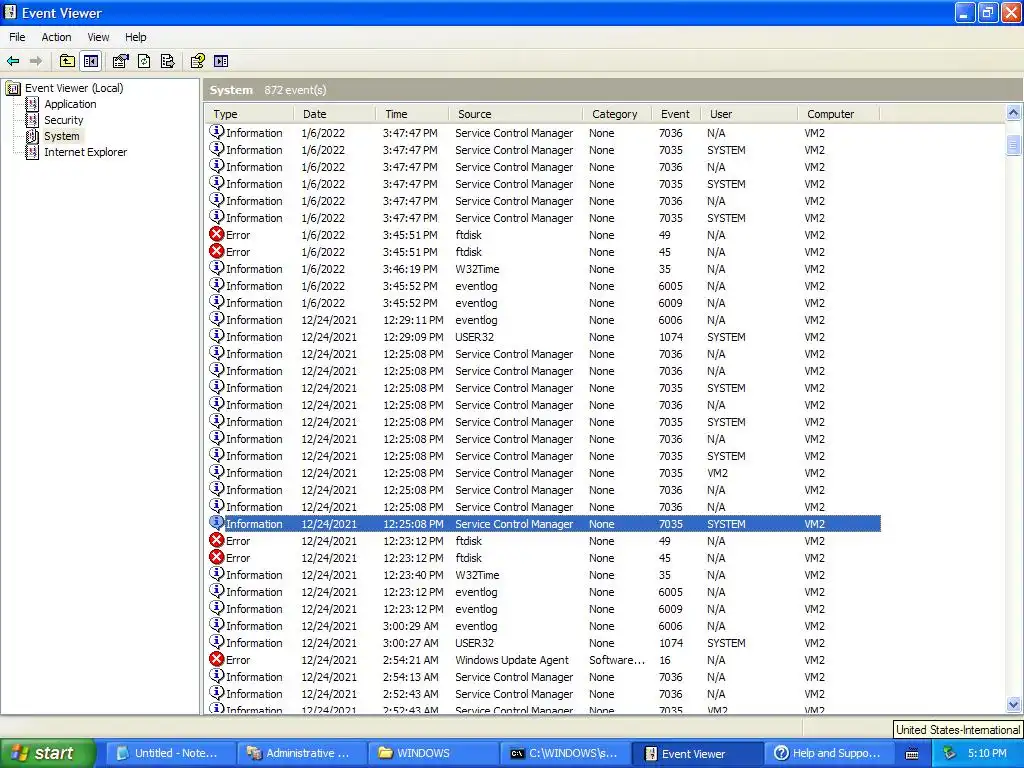
Task: Sort events by the Category column header
Action: tap(616, 114)
